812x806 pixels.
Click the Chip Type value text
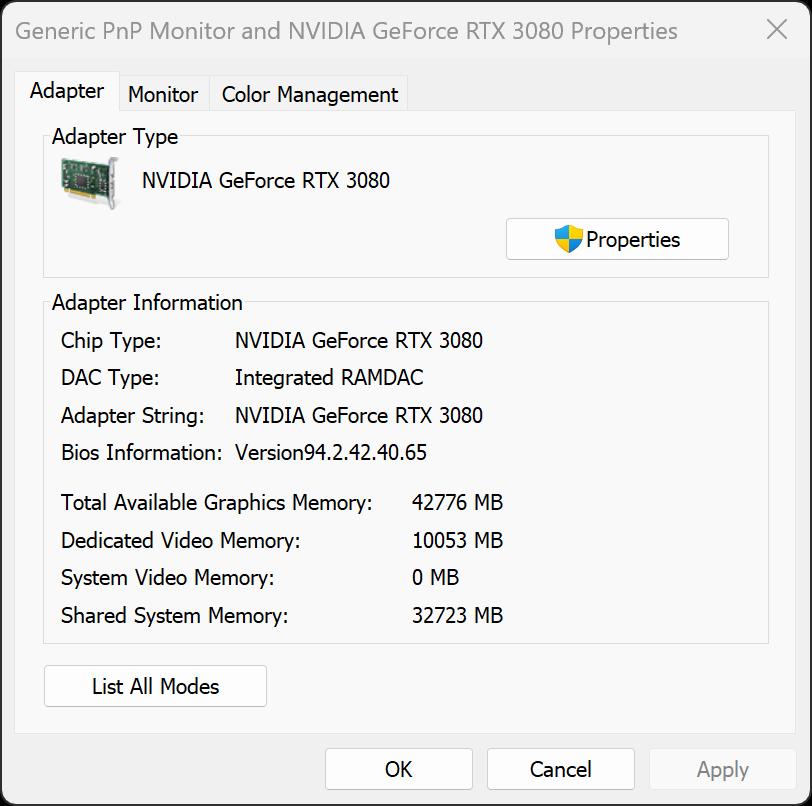[x=359, y=341]
